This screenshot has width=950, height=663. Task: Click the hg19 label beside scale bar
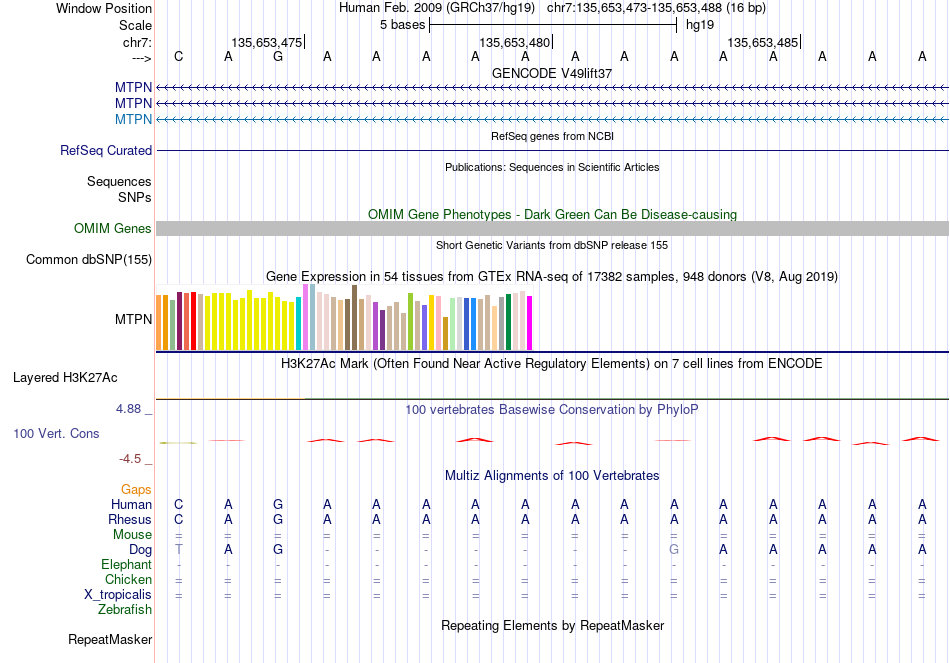700,25
